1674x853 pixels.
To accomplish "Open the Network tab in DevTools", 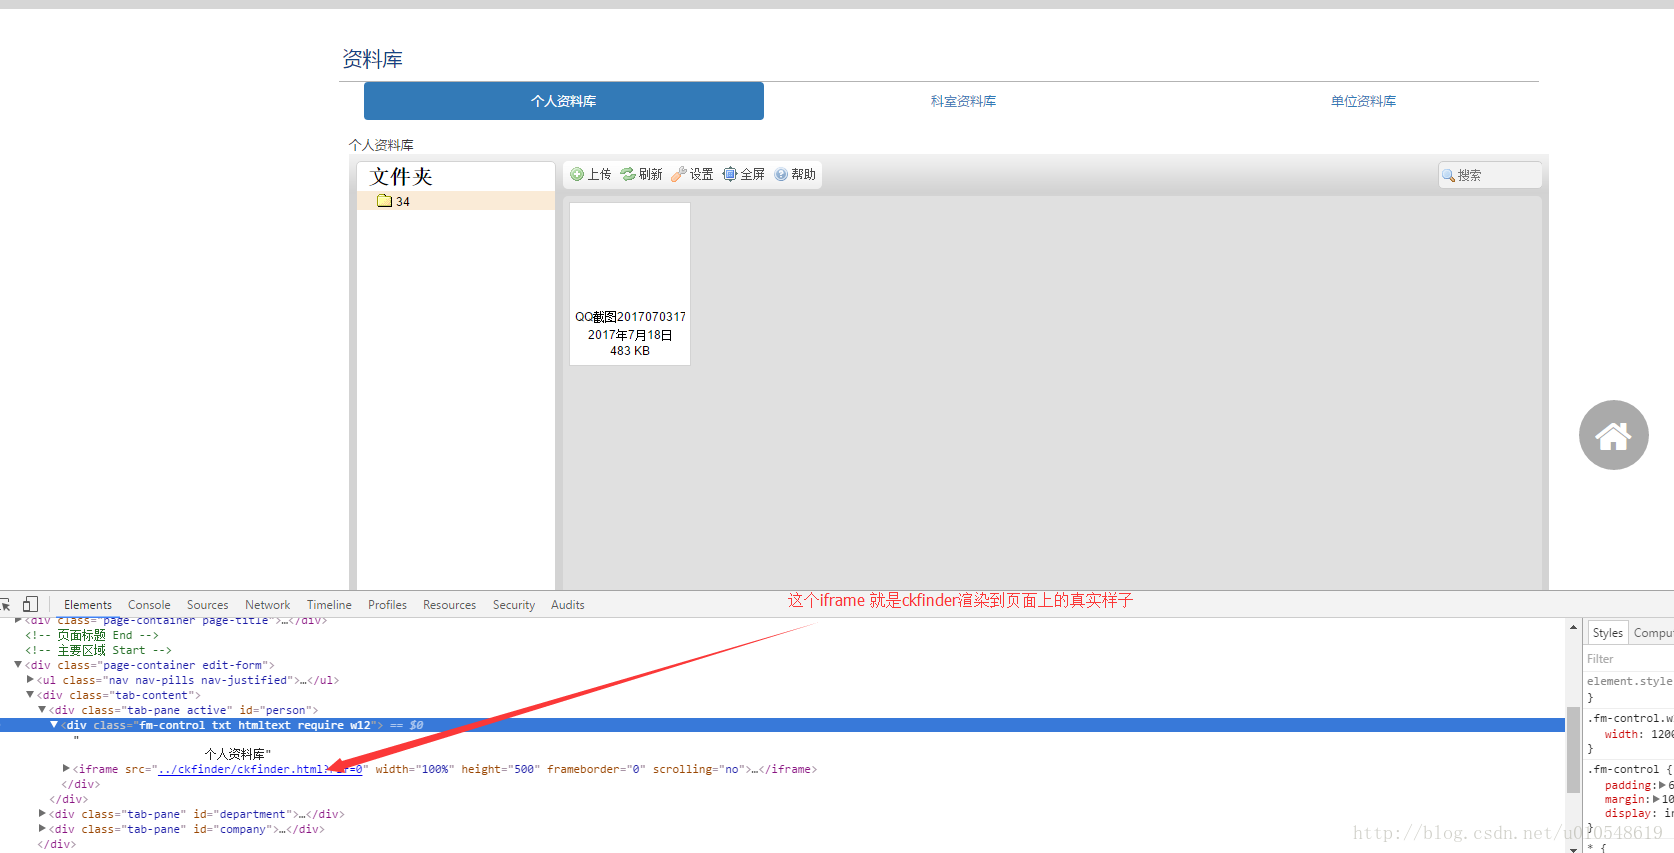I will (268, 605).
